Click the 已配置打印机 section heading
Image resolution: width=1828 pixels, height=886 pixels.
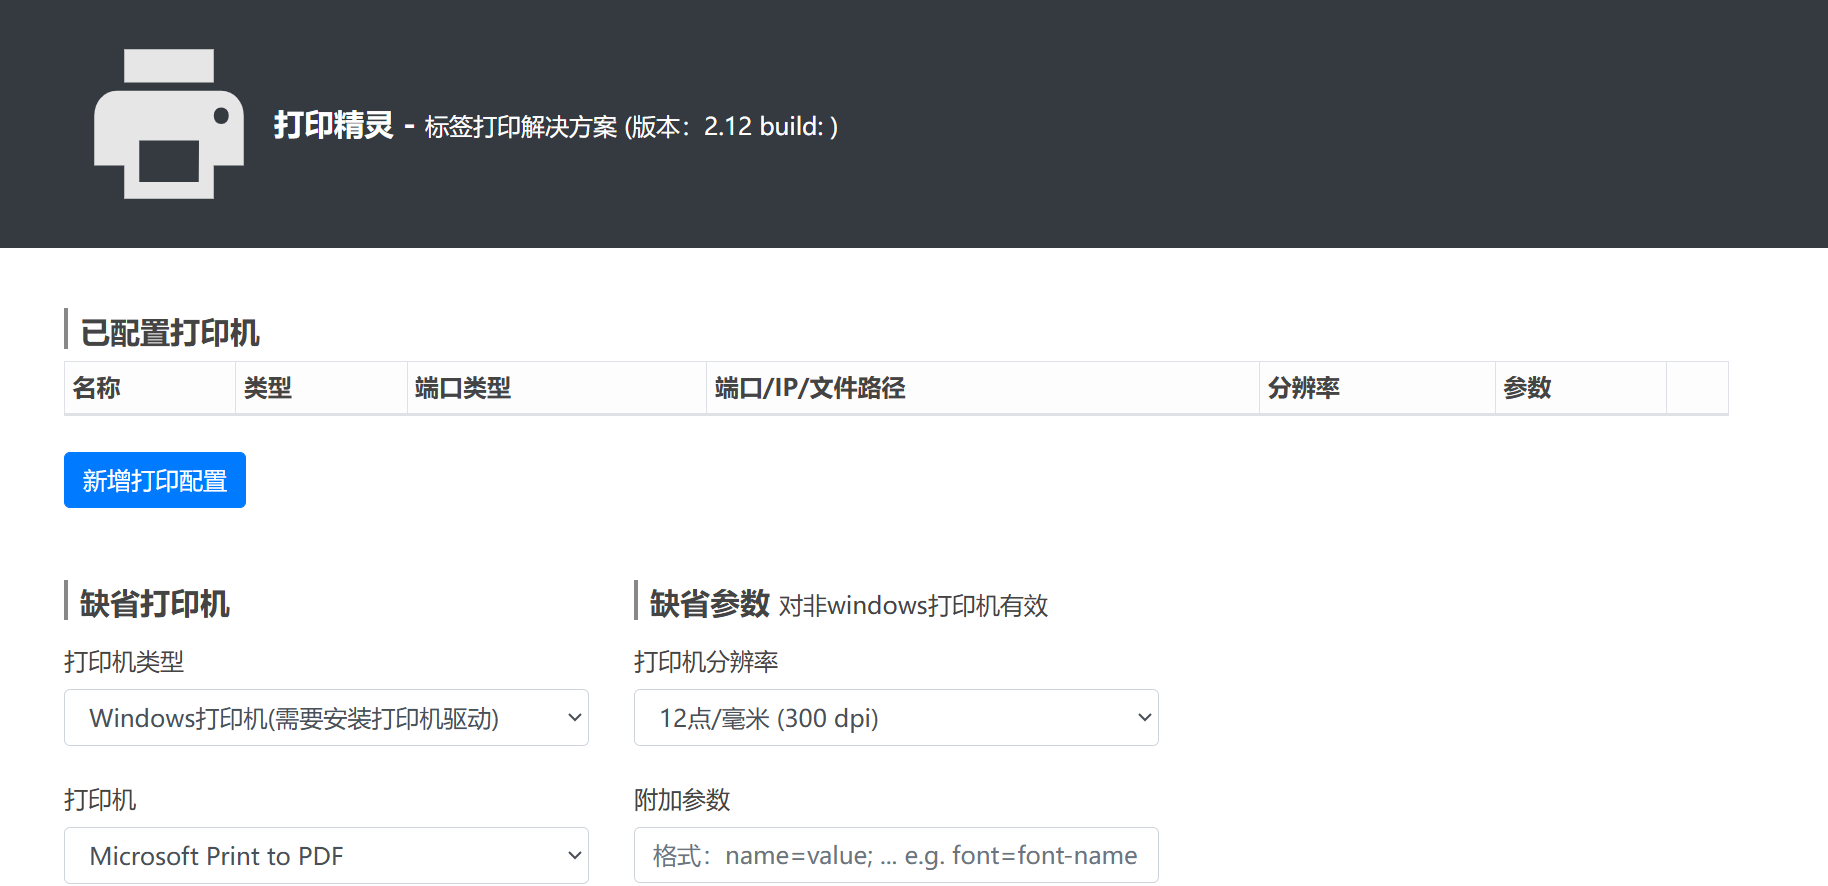coord(170,333)
